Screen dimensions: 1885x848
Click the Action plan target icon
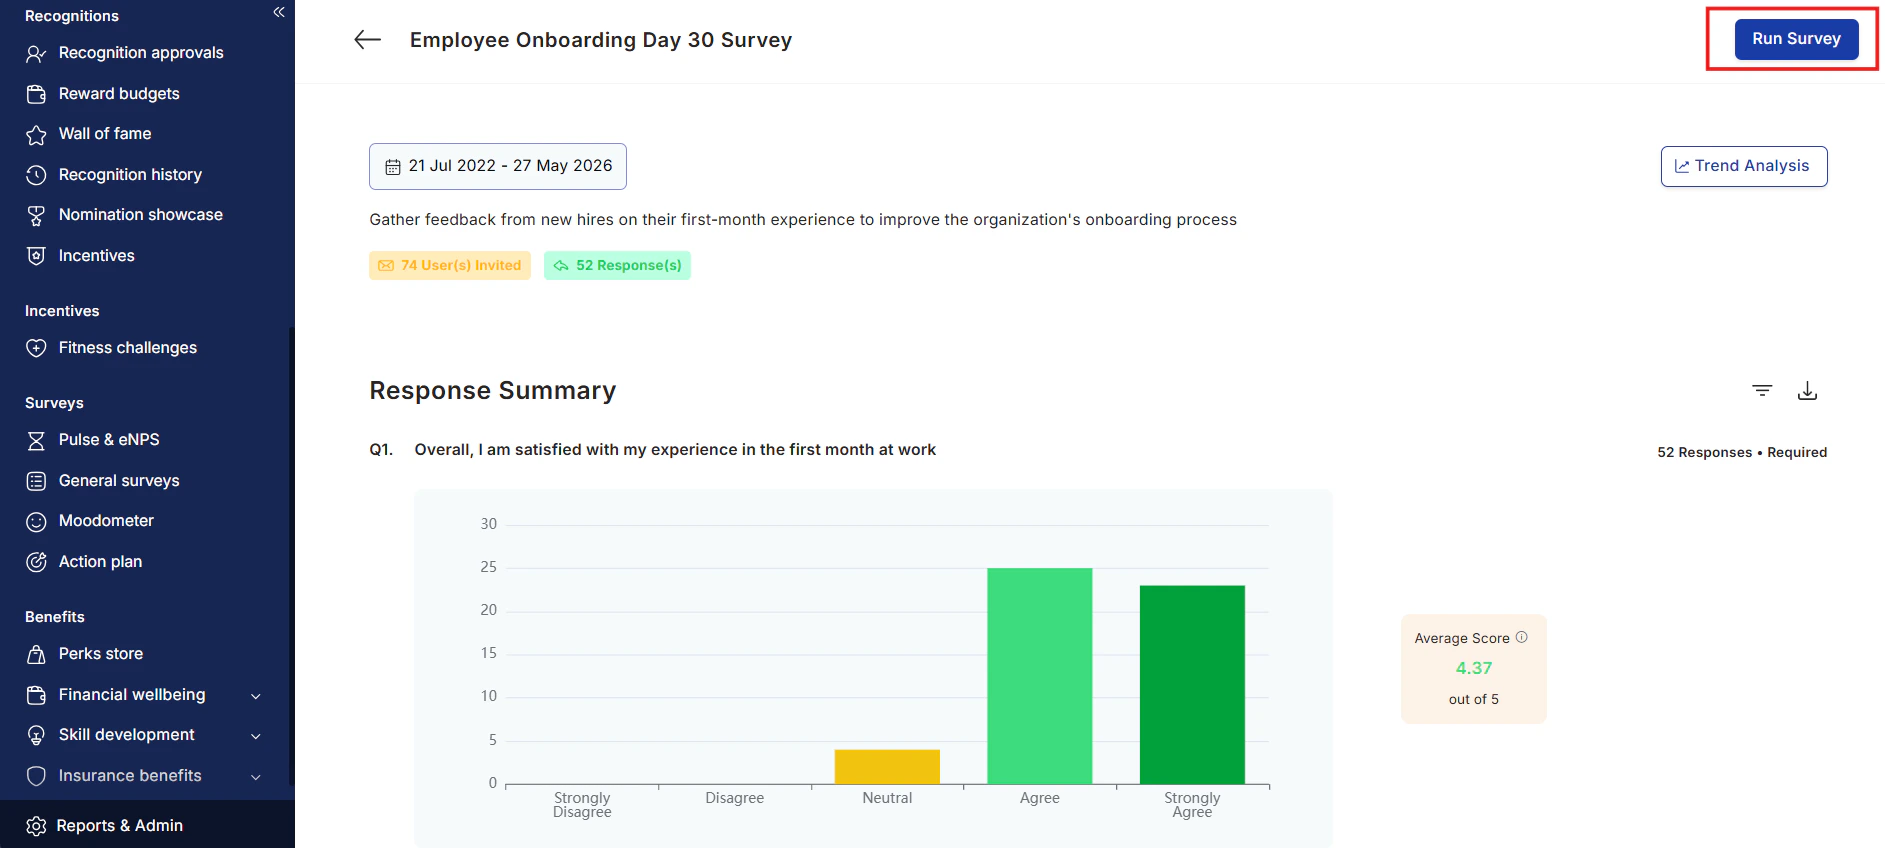[x=36, y=562]
